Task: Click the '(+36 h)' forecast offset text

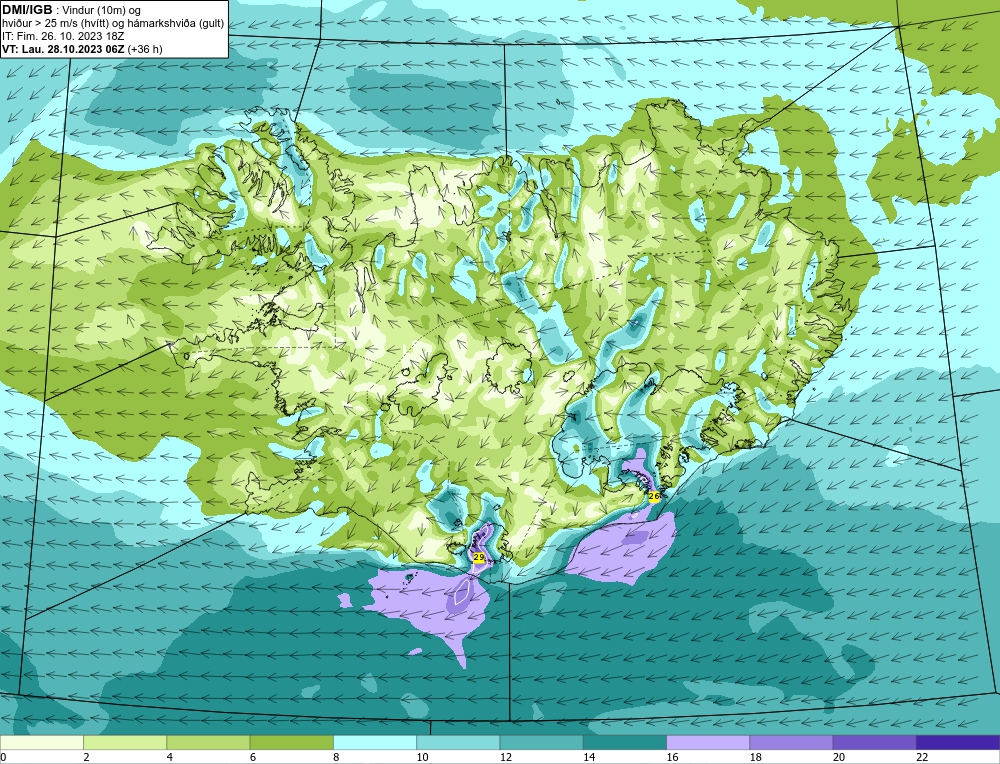Action: (x=145, y=49)
